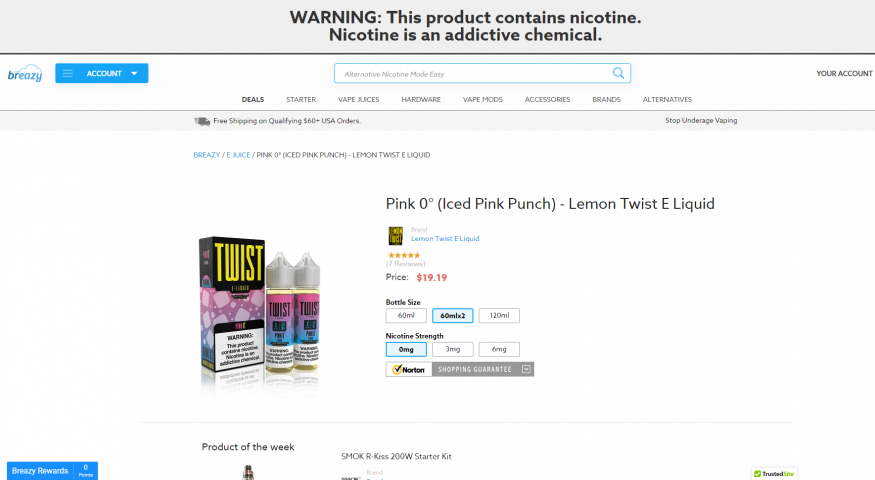
Task: Open the Lemon Twist E Liquid brand link
Action: click(445, 238)
